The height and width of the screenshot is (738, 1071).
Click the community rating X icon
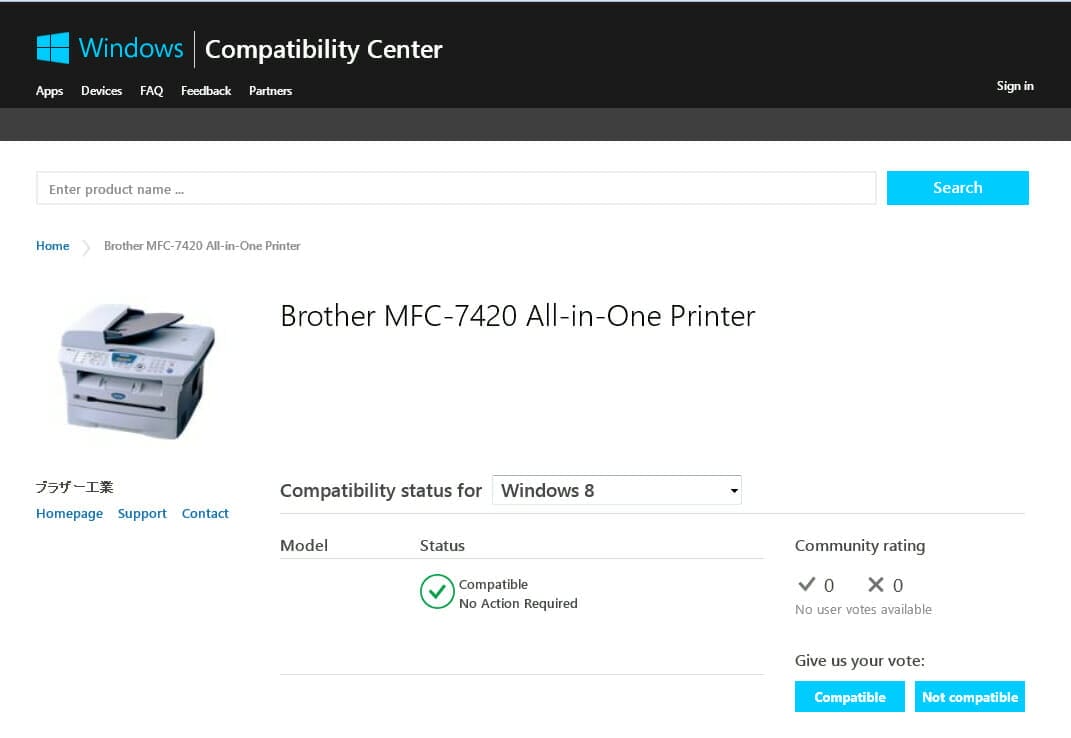876,585
